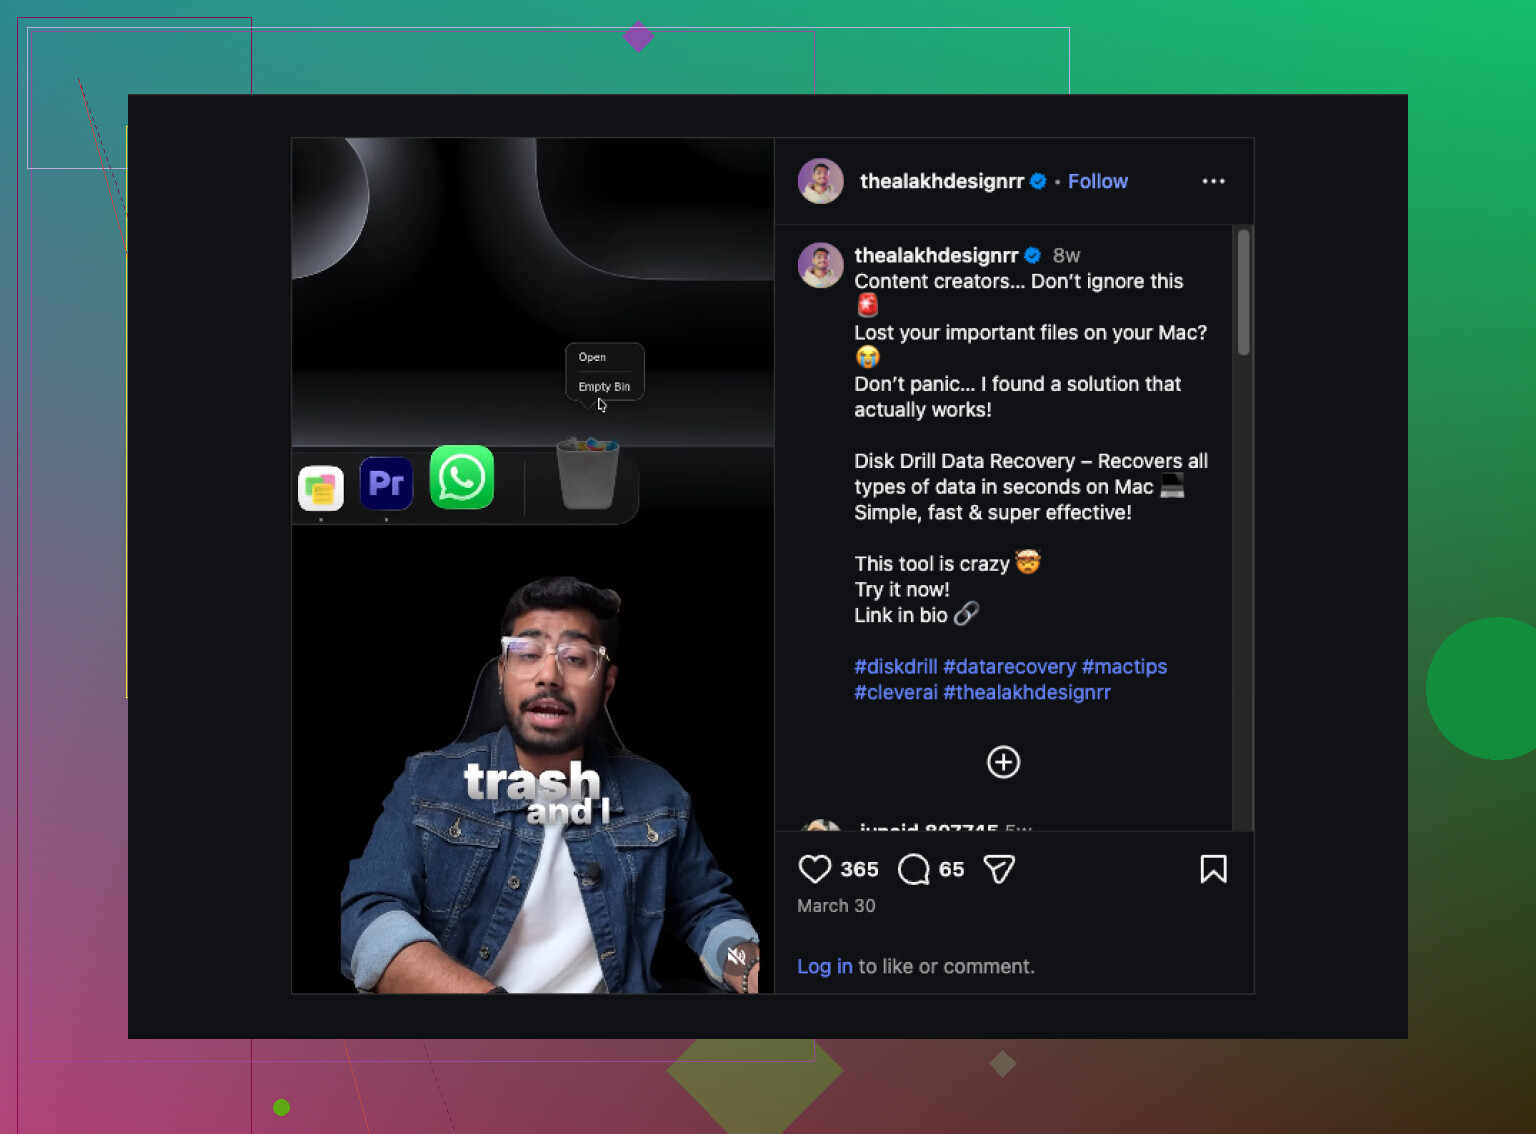Click the notes app icon in the video dock
This screenshot has width=1536, height=1134.
pos(320,489)
